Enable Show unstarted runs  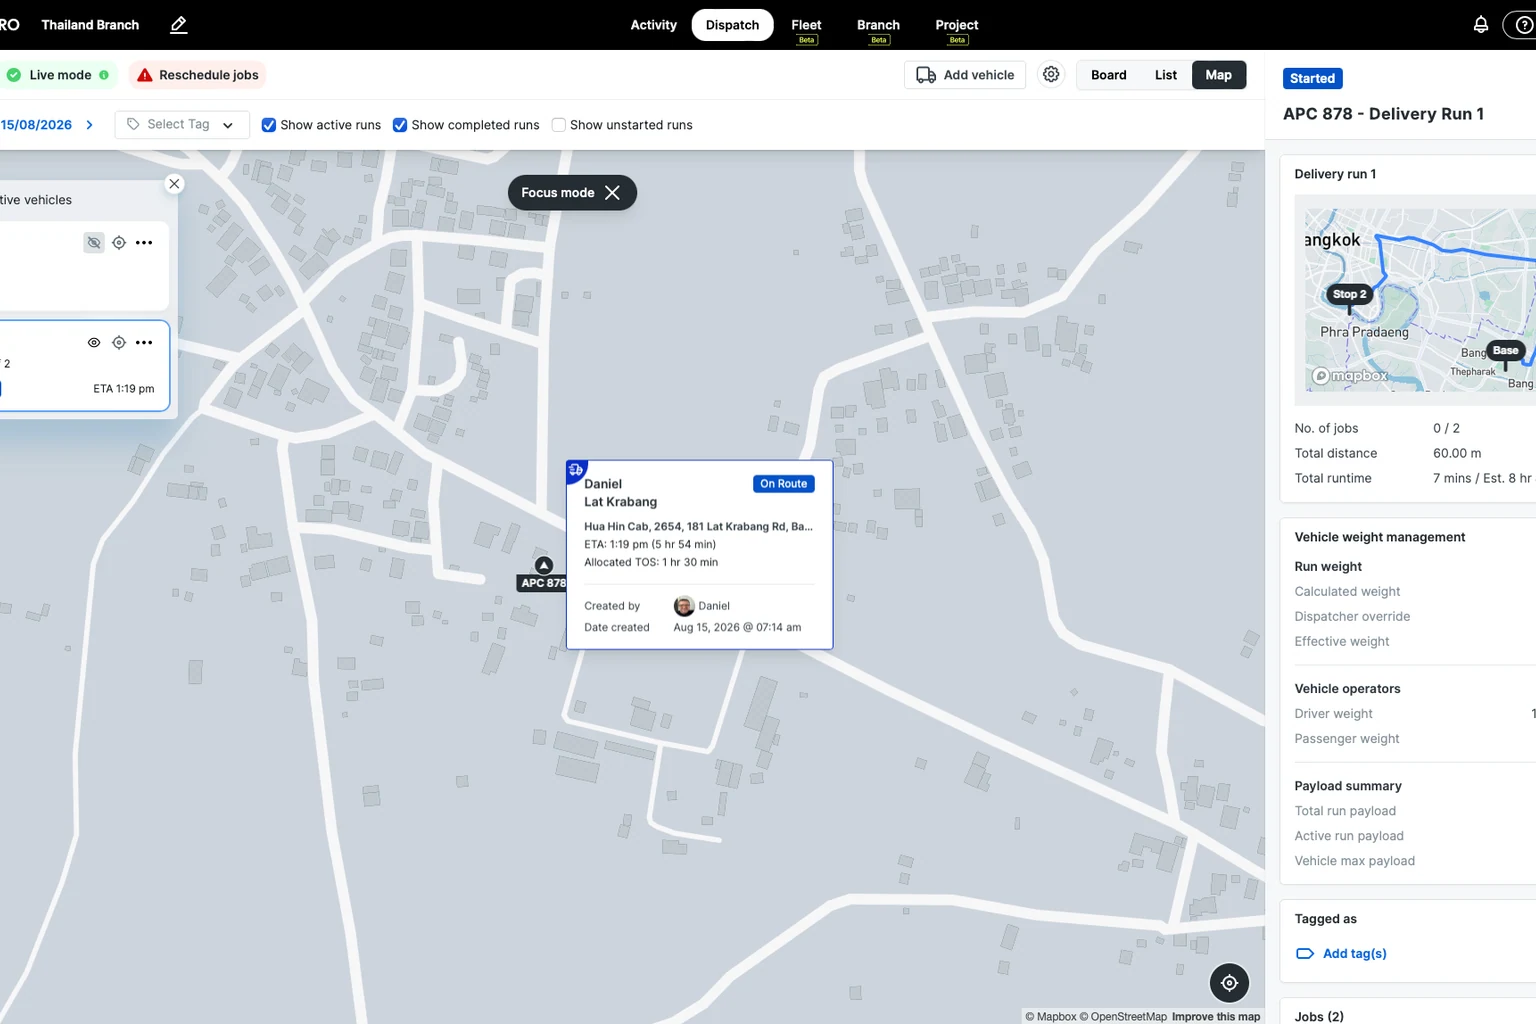click(559, 125)
